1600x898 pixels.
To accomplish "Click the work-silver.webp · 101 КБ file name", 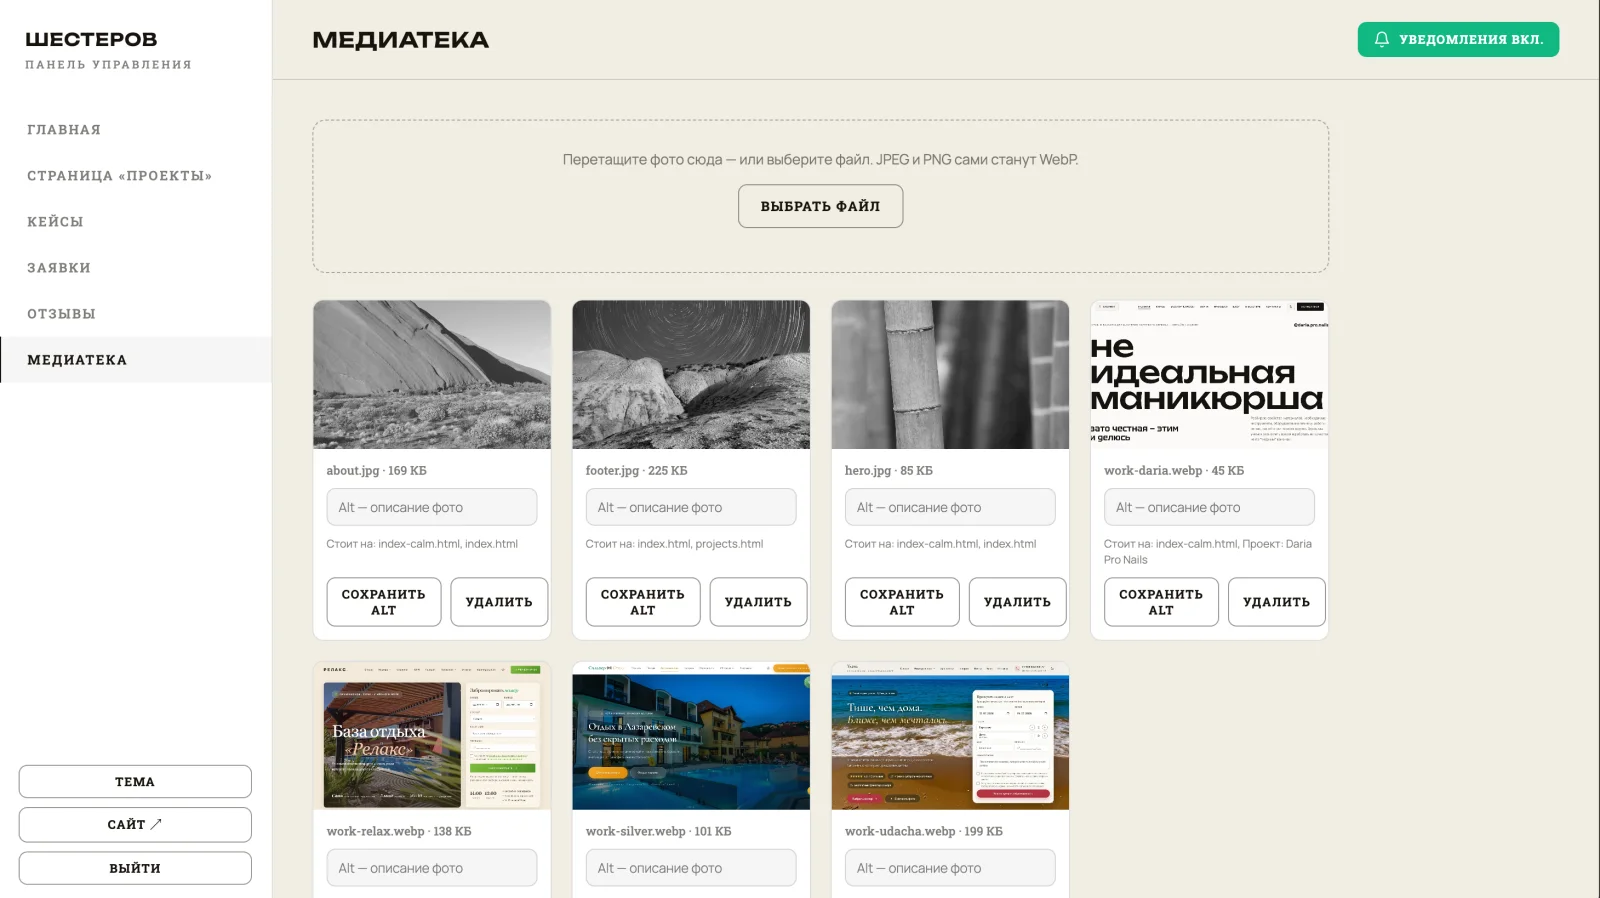I will point(658,832).
